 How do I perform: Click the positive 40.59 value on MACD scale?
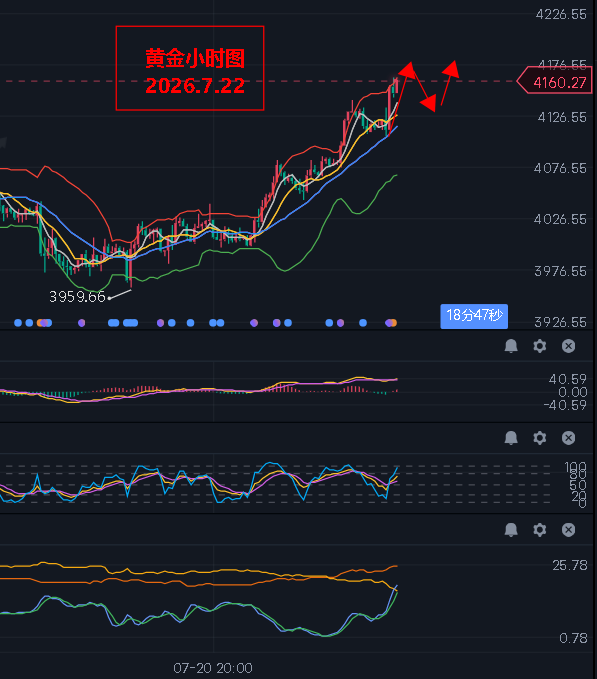pyautogui.click(x=568, y=379)
